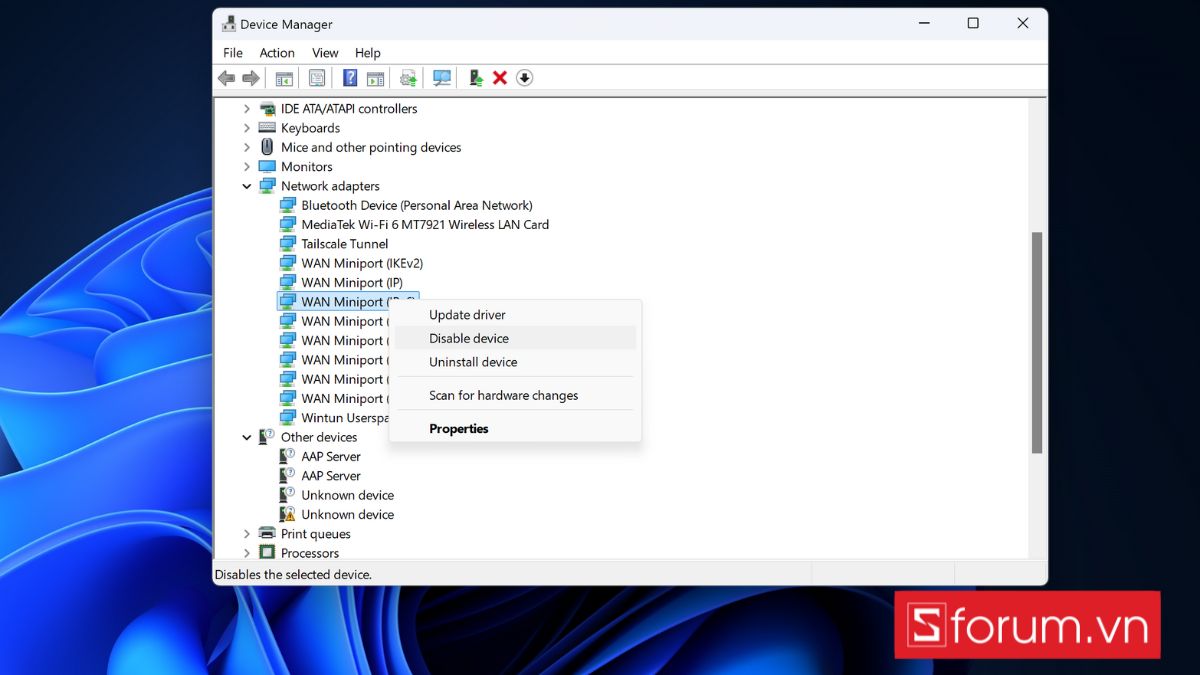Select the second AAP Server device
This screenshot has width=1200, height=675.
(331, 475)
